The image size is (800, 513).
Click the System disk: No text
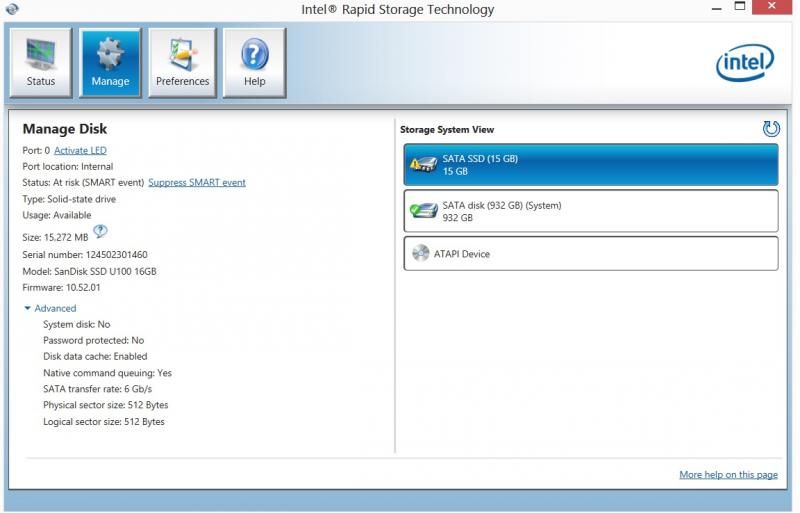coord(77,325)
